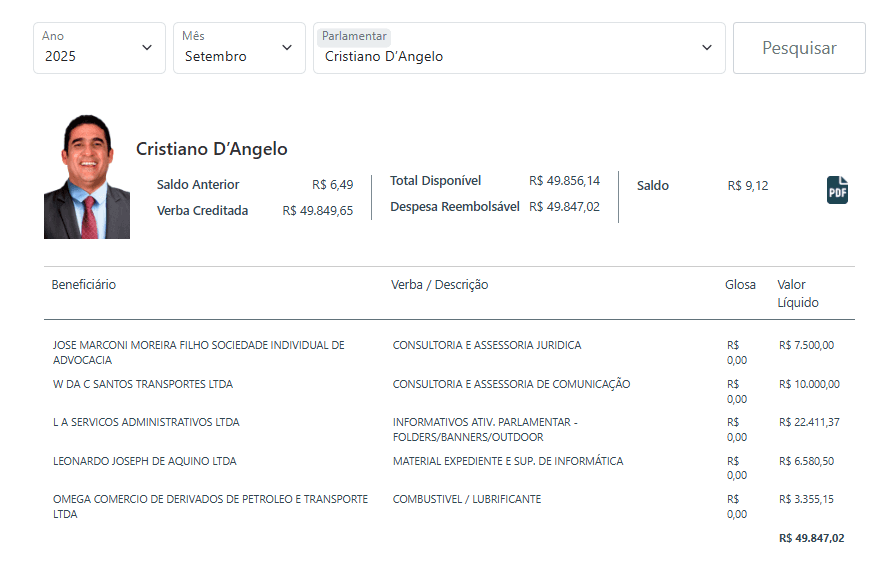896x564 pixels.
Task: Click the bold total R$ 49.847,02 below table
Action: click(x=811, y=538)
